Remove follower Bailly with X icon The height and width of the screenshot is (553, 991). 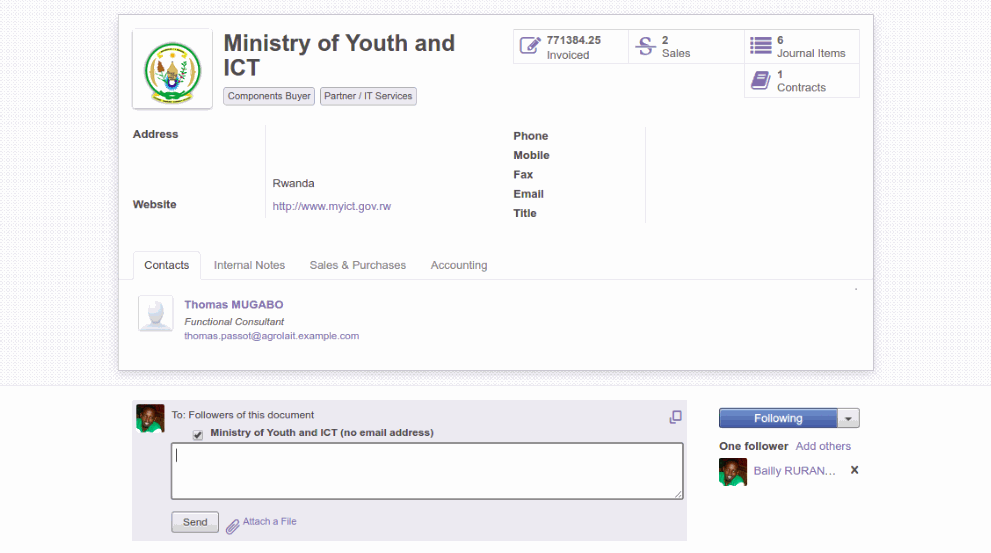pos(854,470)
